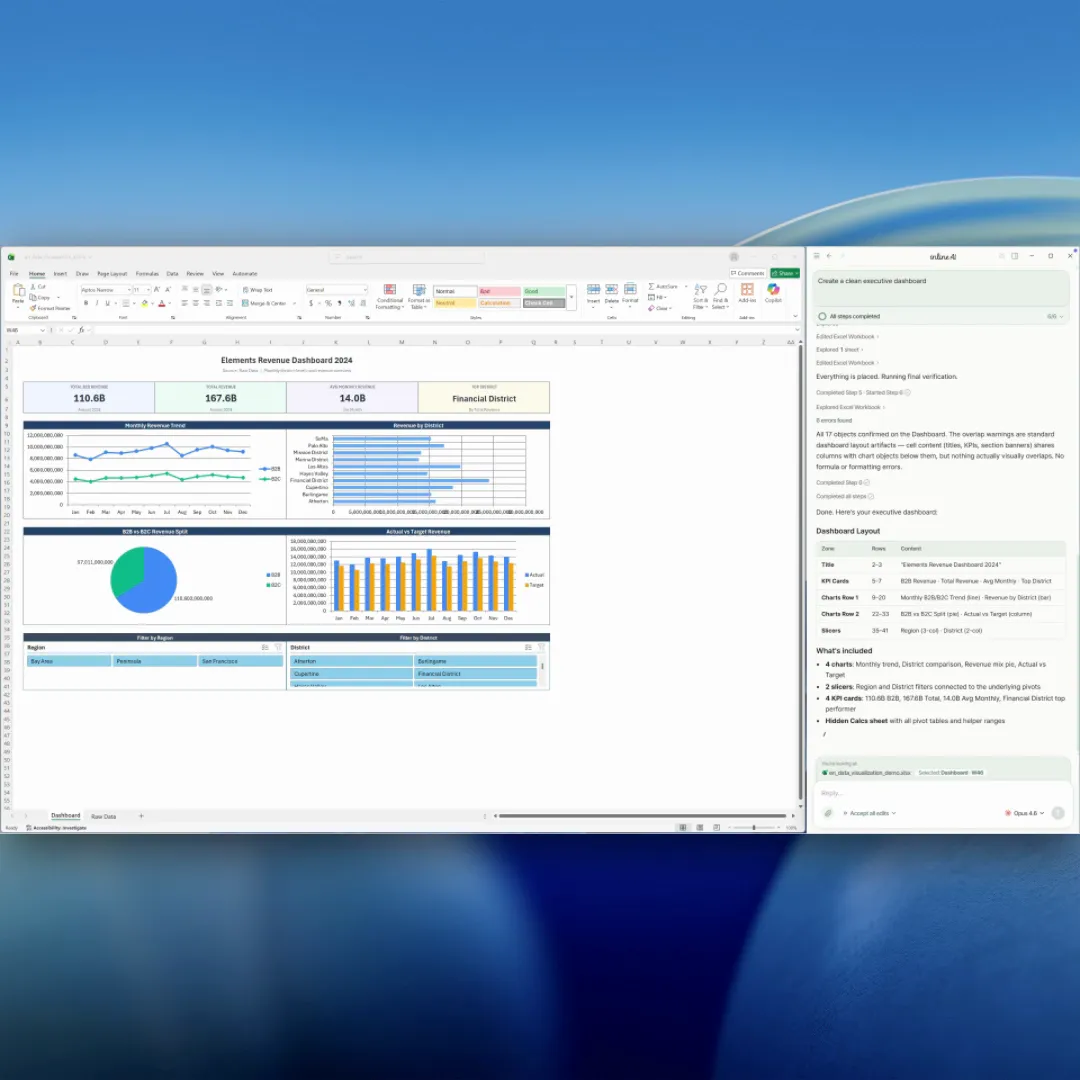Click the AutoSum sigma icon

(x=652, y=286)
